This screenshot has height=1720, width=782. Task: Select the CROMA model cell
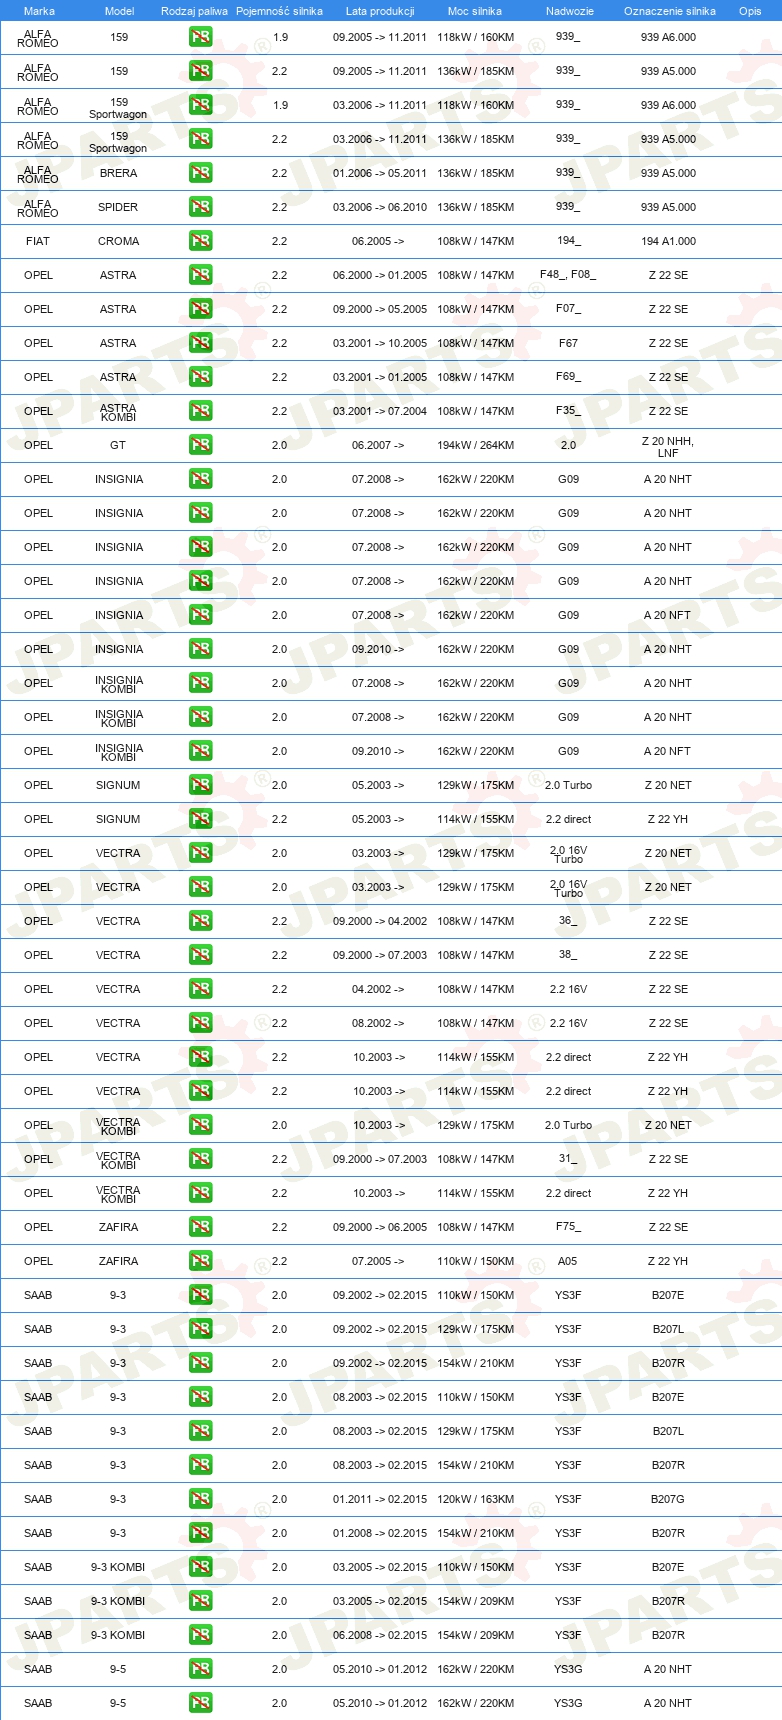click(x=118, y=241)
